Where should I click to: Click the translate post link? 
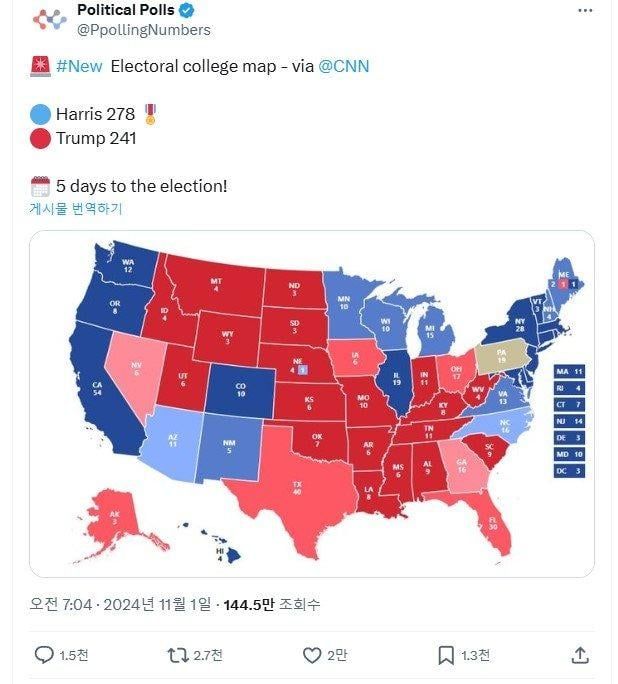pyautogui.click(x=76, y=209)
